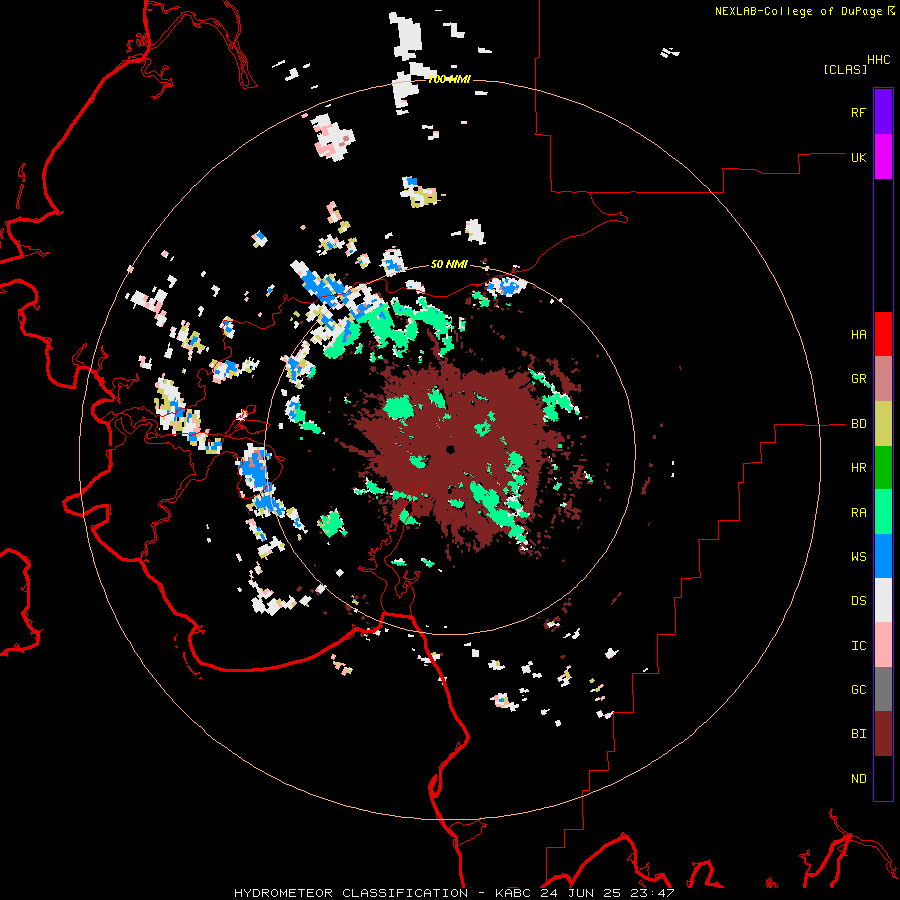Click the 'HYDROMETEOR CLASSIFICATION' title text

(351, 893)
